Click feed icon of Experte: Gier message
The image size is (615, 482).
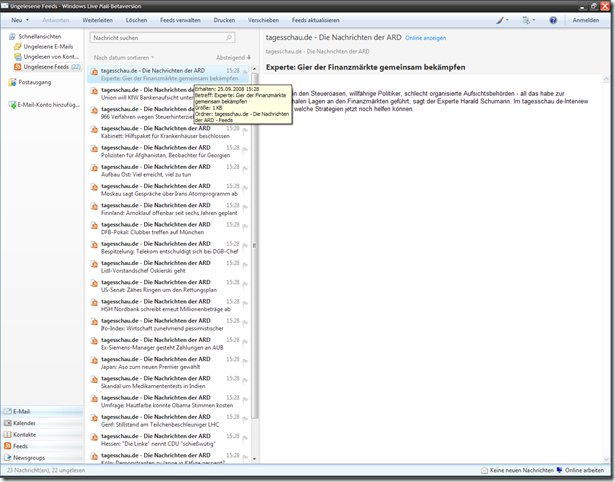[x=94, y=71]
